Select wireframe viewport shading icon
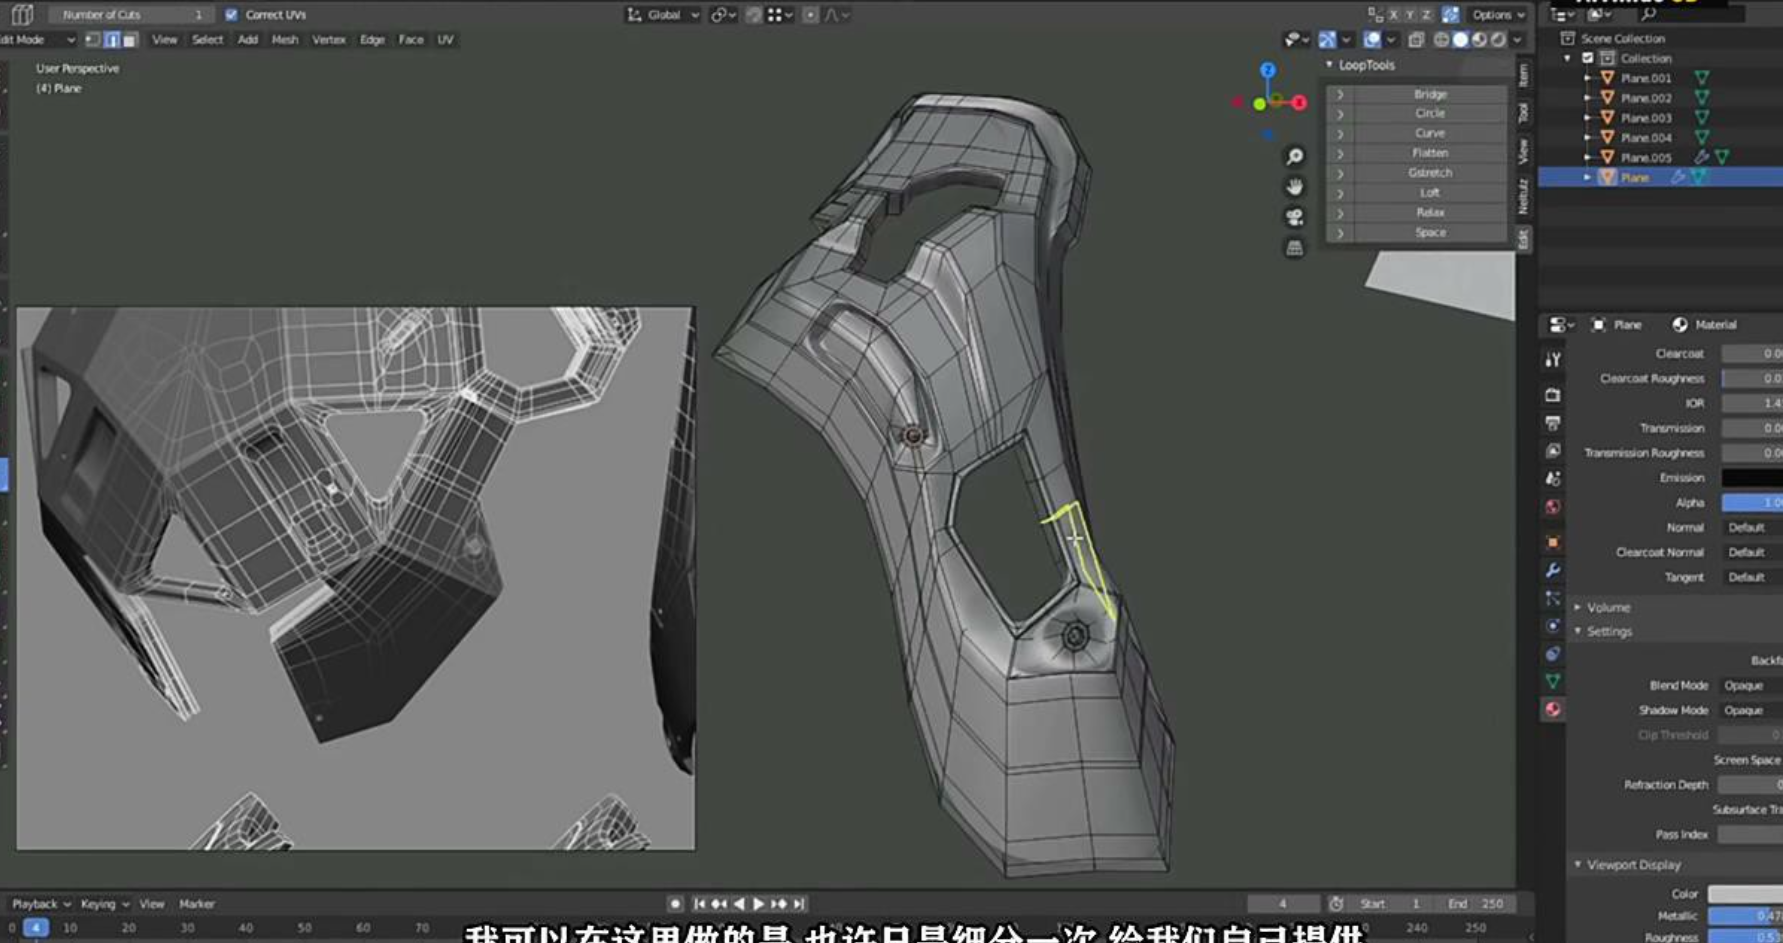Screen dimensions: 1783x943 1441,40
